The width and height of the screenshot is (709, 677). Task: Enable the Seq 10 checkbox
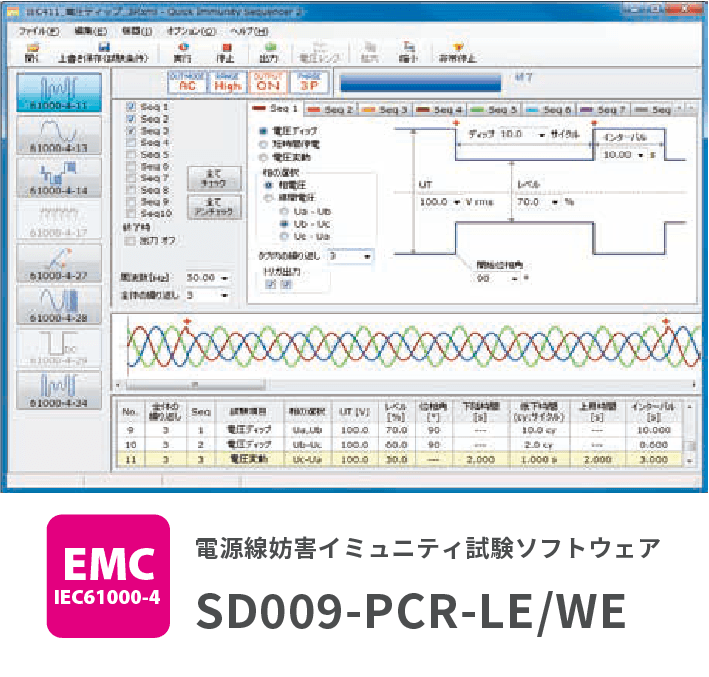131,213
